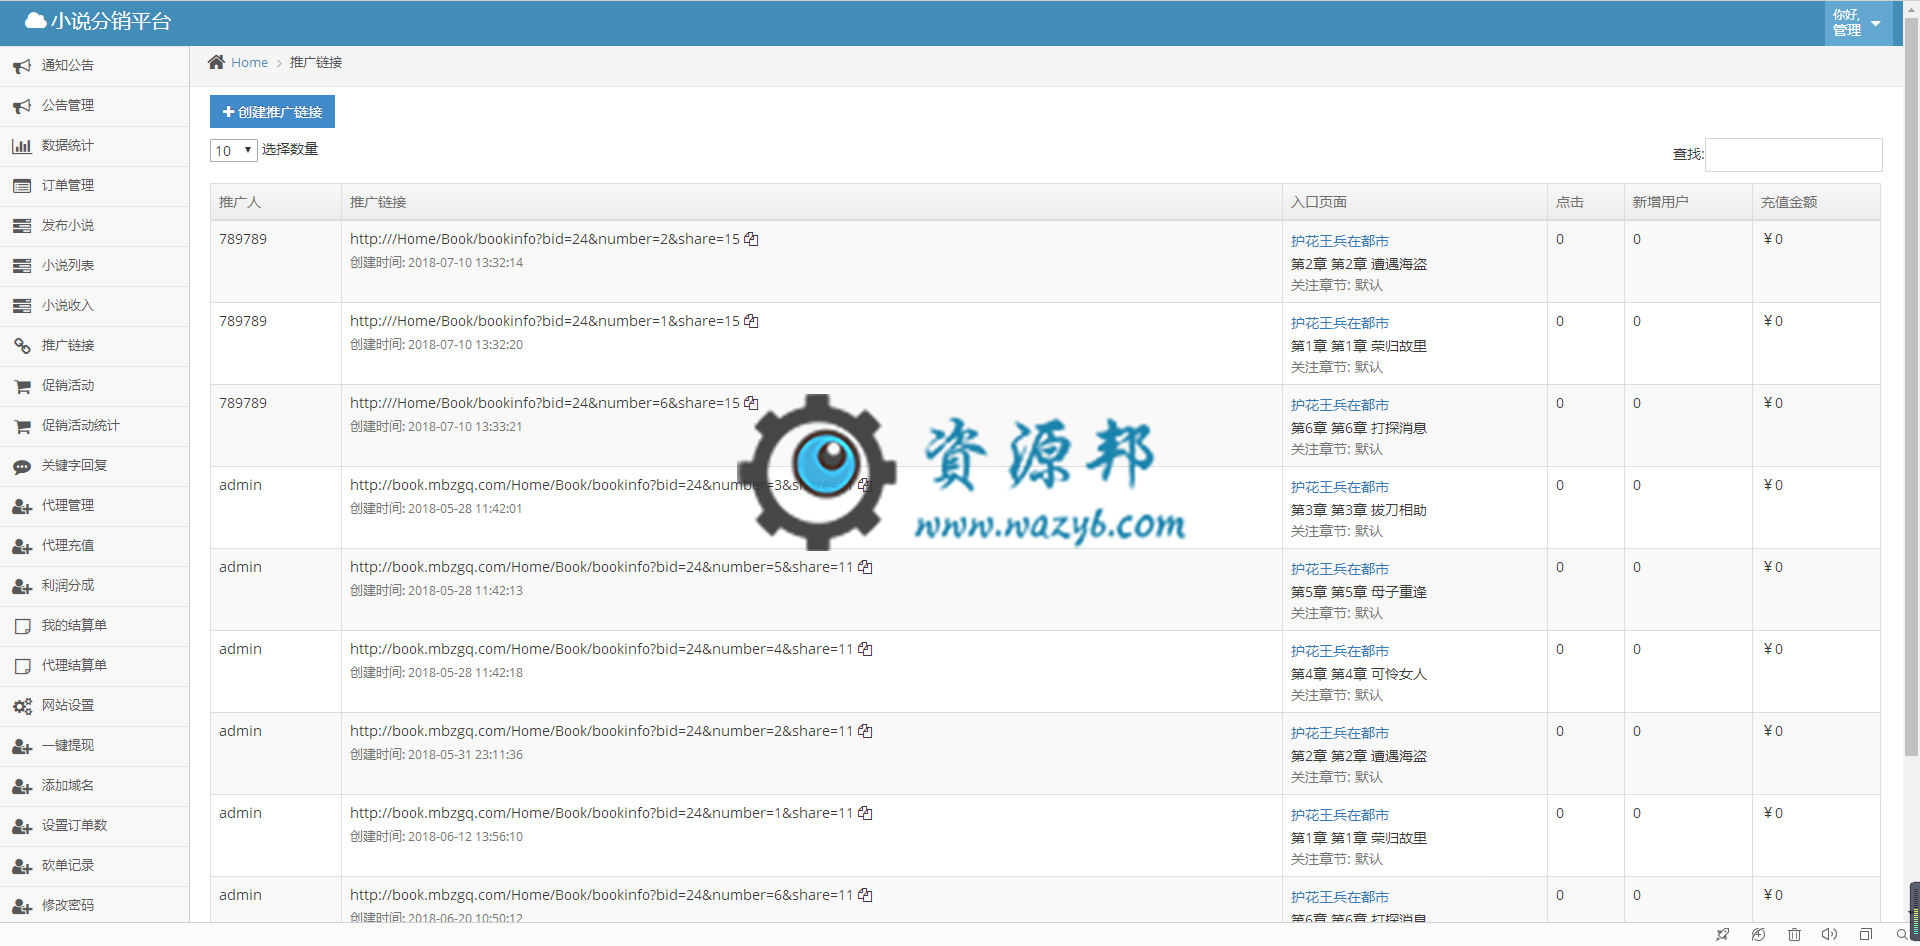Click the gears icon for 网站设置
The width and height of the screenshot is (1920, 946).
tap(22, 706)
